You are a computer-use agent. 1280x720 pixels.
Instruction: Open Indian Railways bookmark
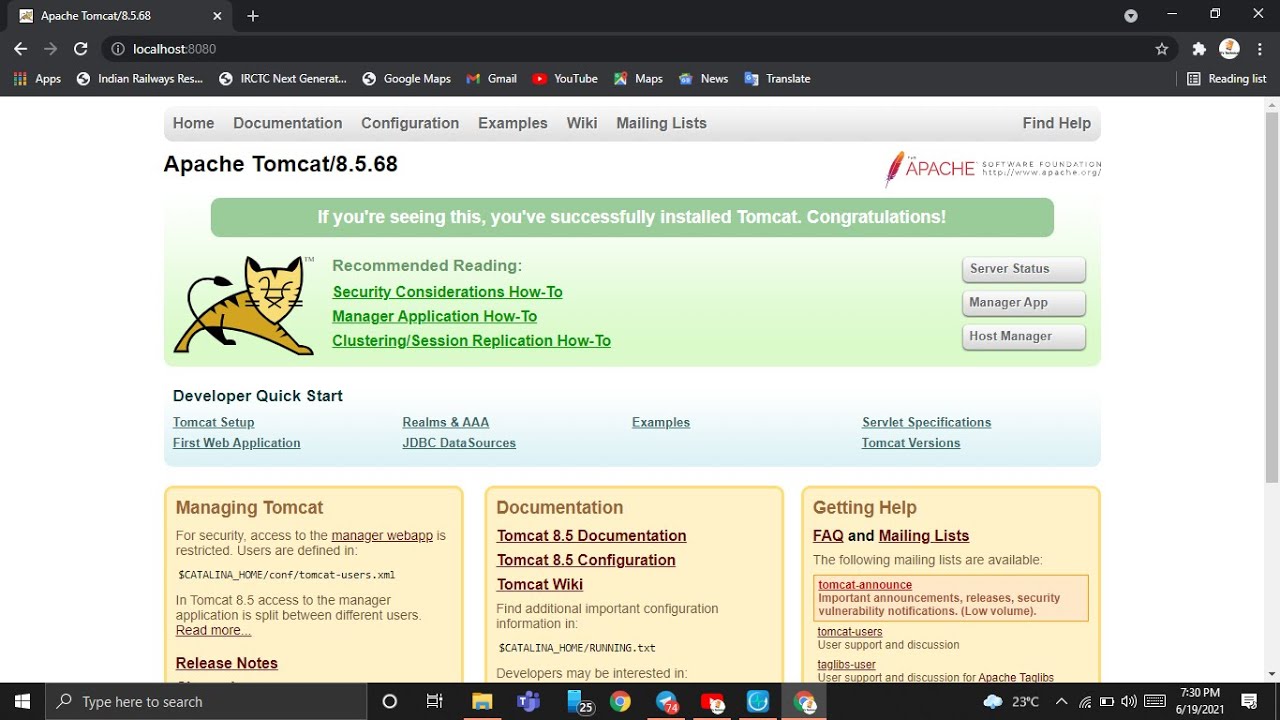140,79
